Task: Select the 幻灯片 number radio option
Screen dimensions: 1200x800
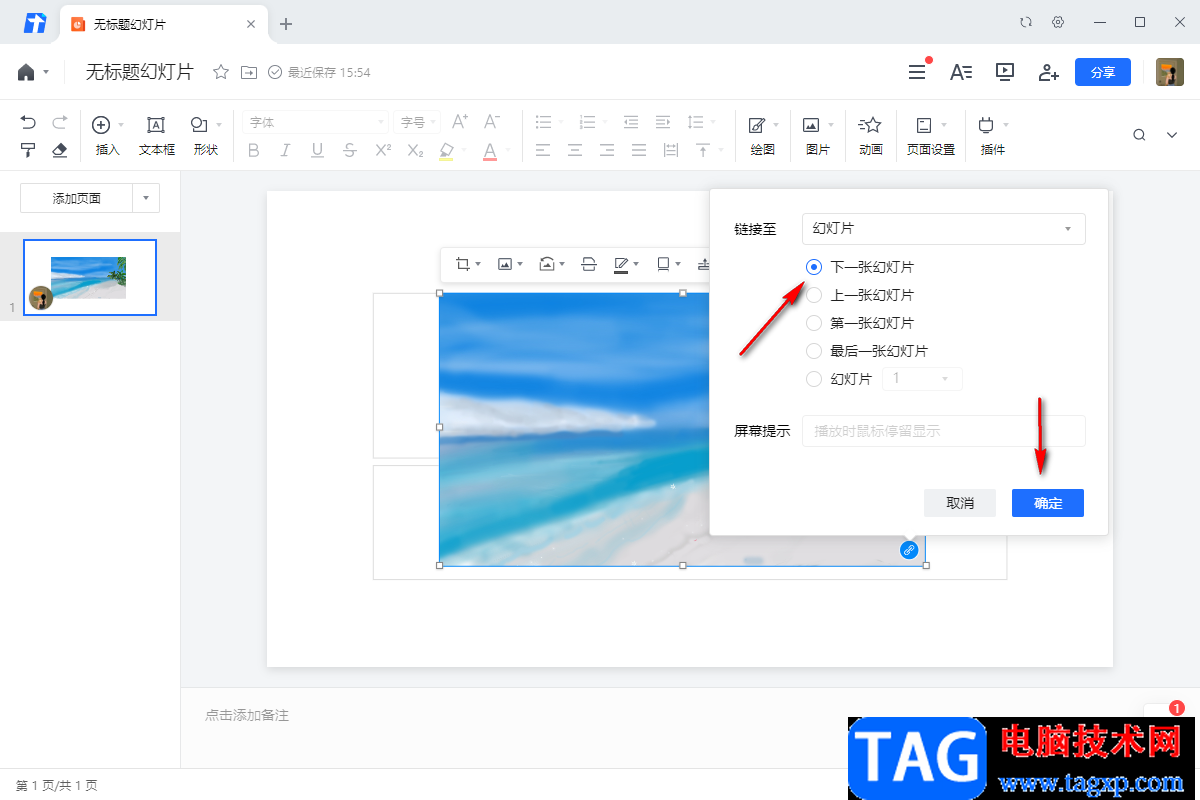Action: [814, 379]
